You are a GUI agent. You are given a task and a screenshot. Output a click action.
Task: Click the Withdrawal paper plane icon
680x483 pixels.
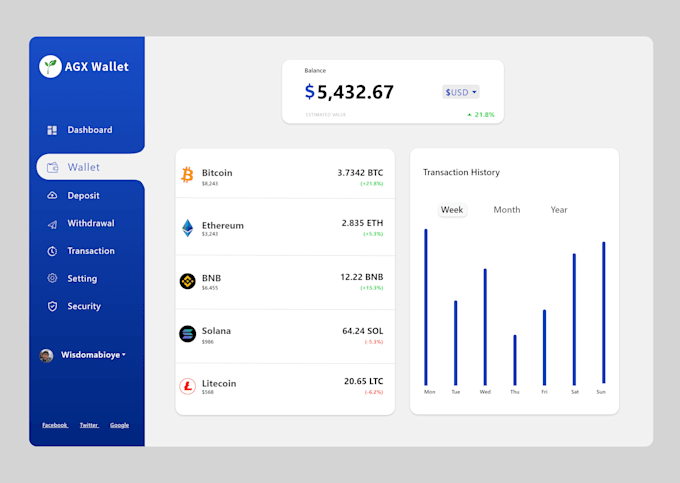pyautogui.click(x=52, y=224)
